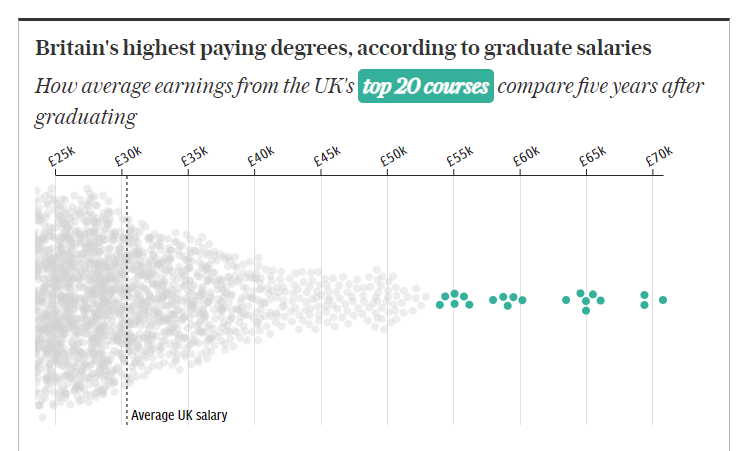Select the leftmost green course dot

[440, 304]
